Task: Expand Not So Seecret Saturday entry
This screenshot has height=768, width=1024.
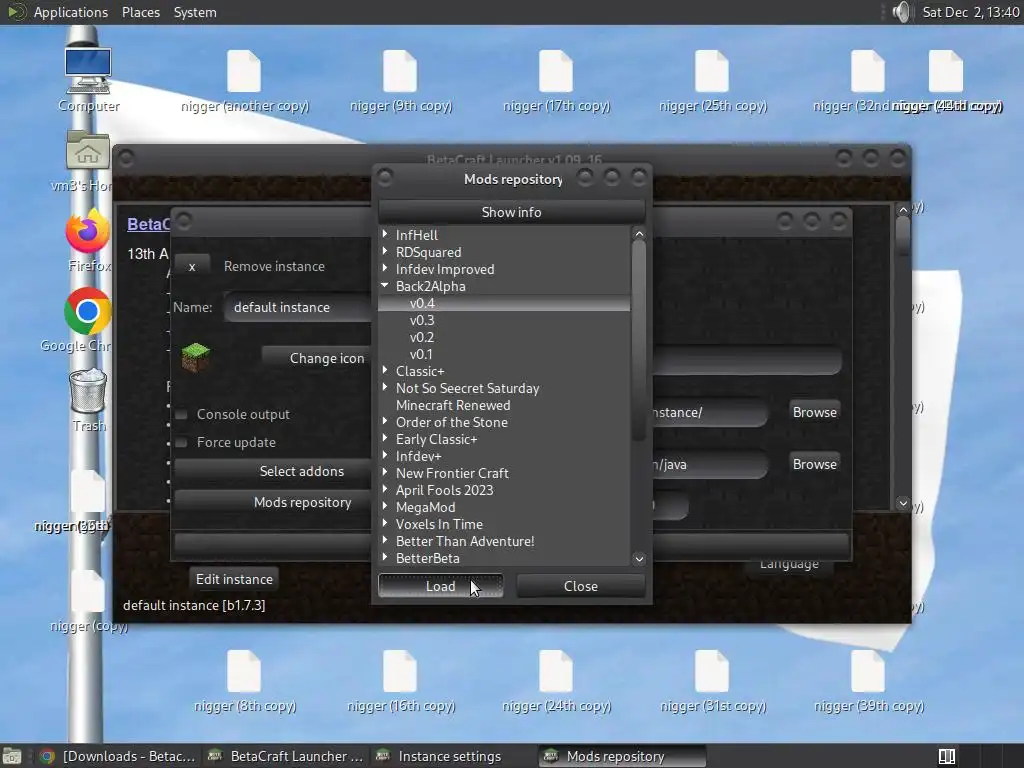Action: [385, 387]
